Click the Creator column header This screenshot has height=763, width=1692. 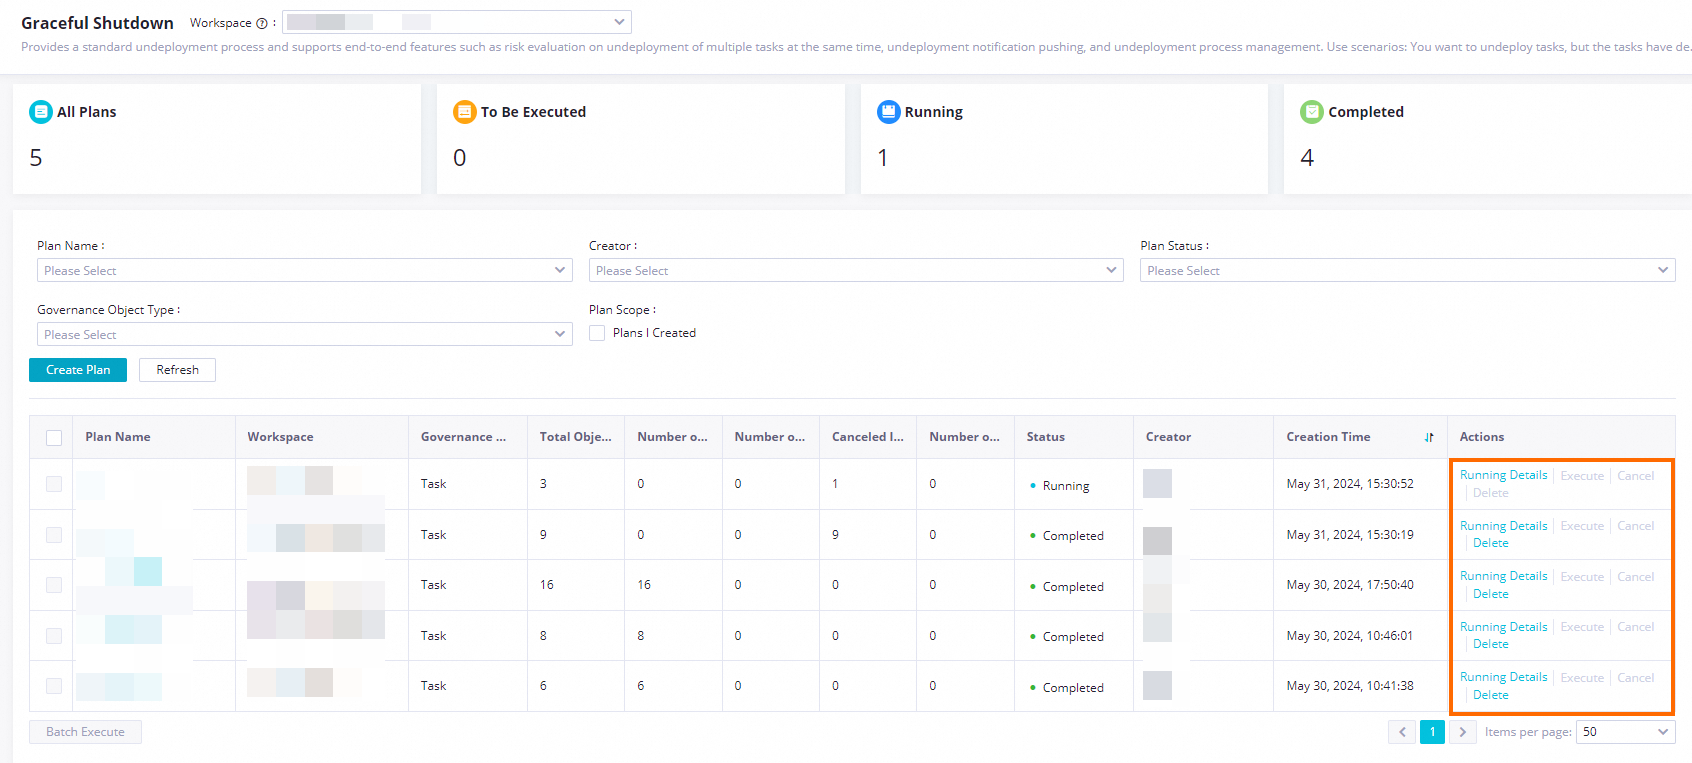(x=1168, y=437)
